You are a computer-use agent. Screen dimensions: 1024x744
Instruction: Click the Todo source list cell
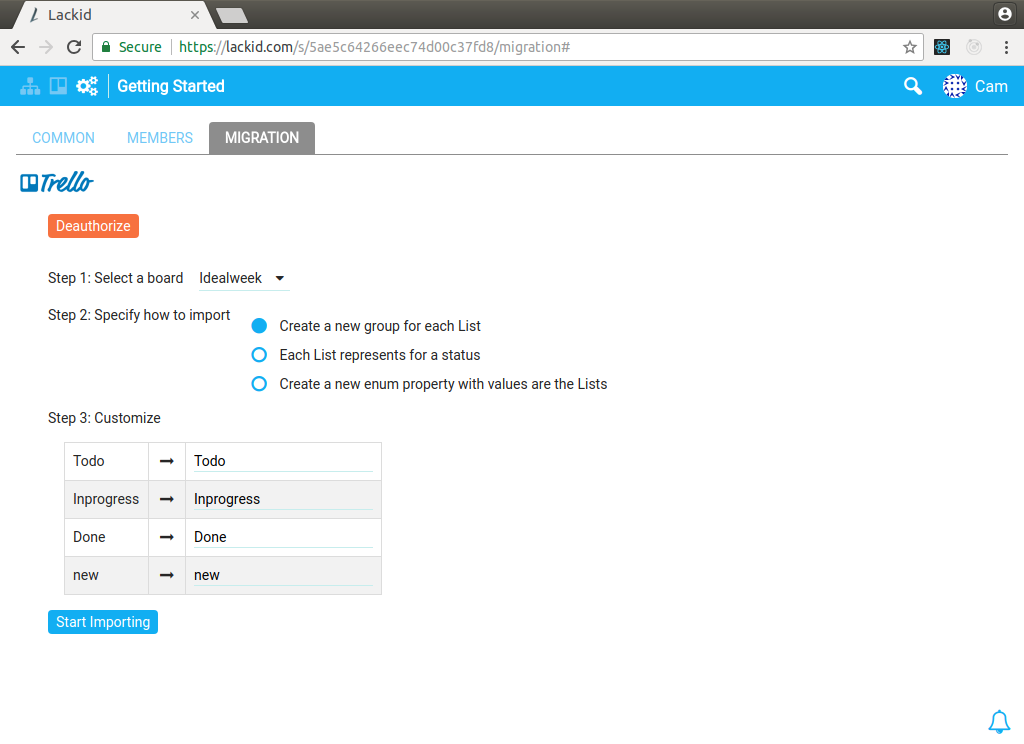coord(106,461)
